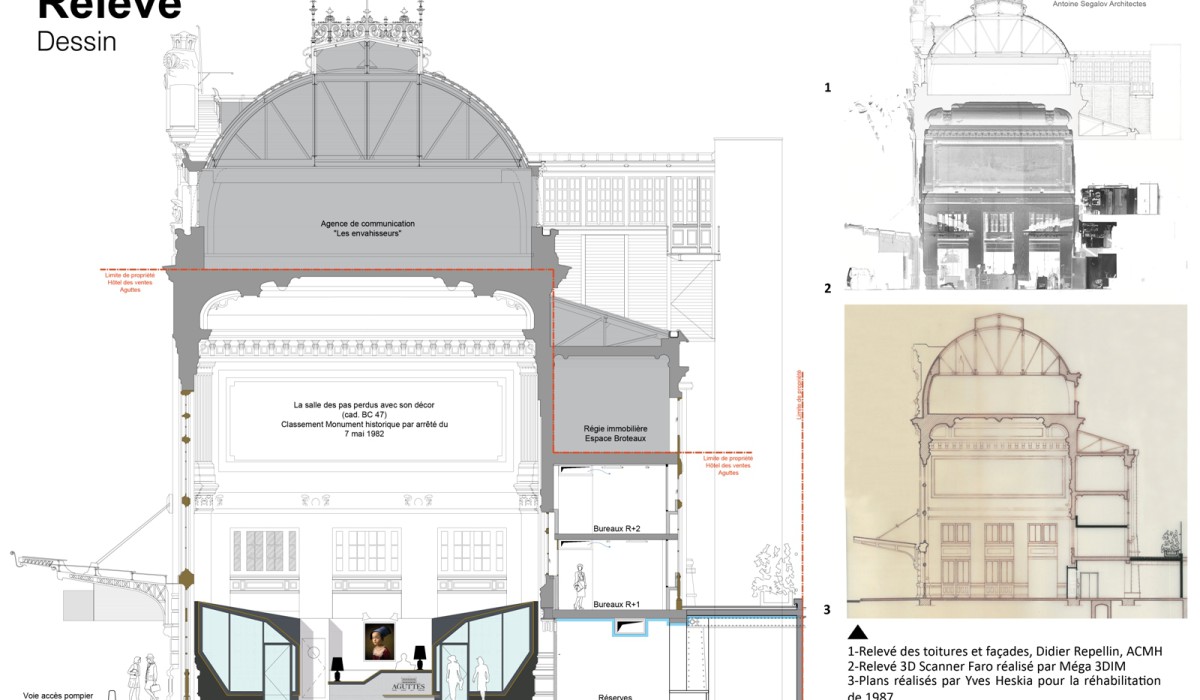Select legend line "2-Relevé 3D Scanner Faro"

[x=985, y=666]
